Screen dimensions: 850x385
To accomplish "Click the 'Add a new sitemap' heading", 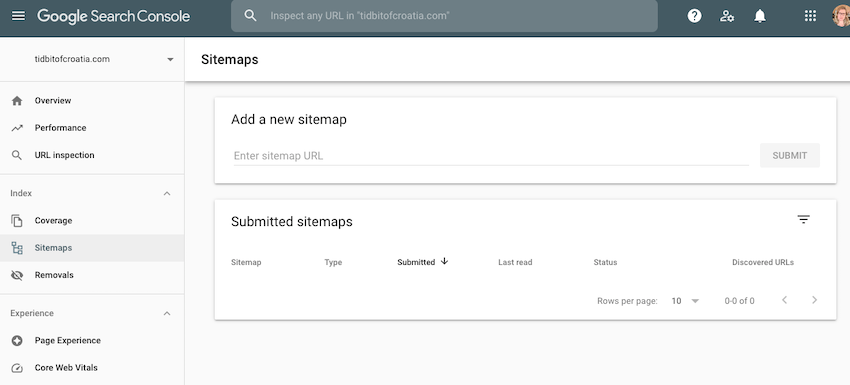I will coord(289,119).
